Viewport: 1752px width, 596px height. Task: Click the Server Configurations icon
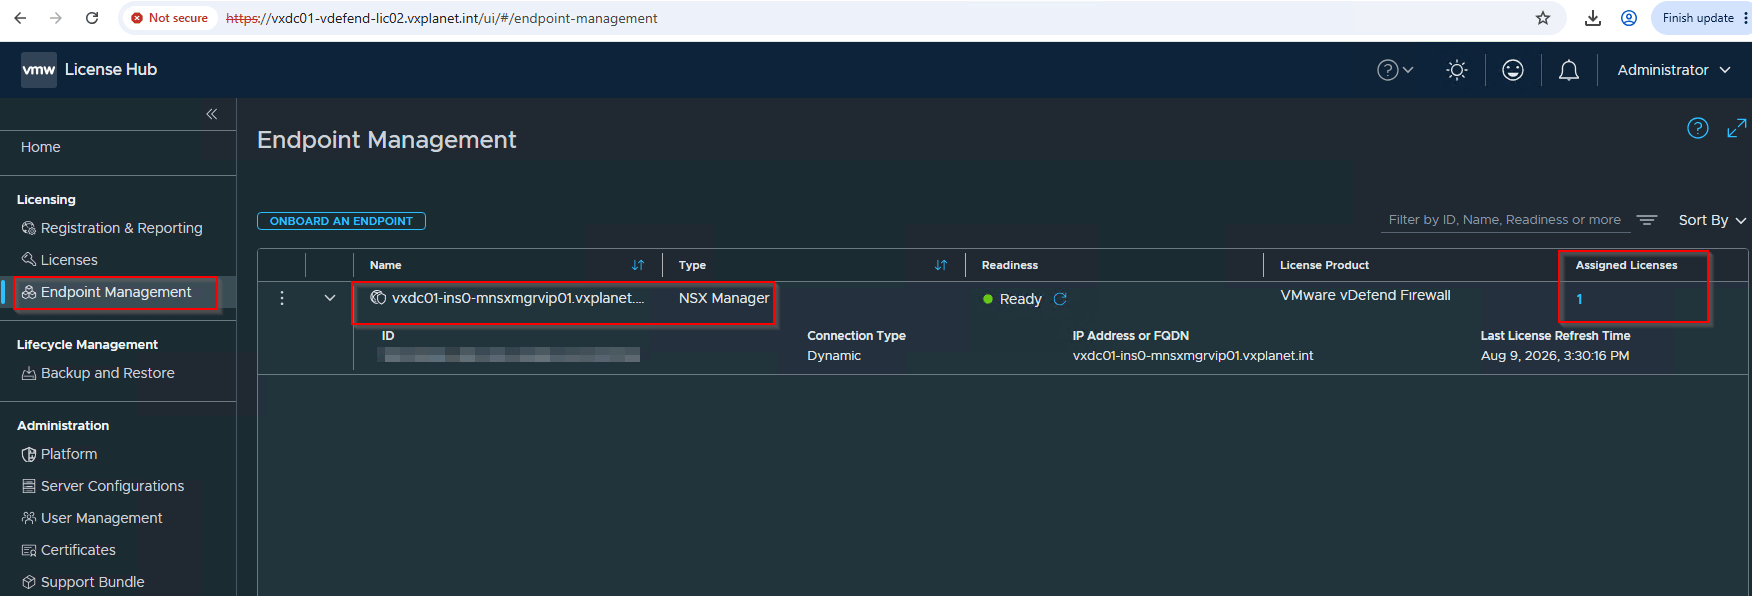coord(28,486)
